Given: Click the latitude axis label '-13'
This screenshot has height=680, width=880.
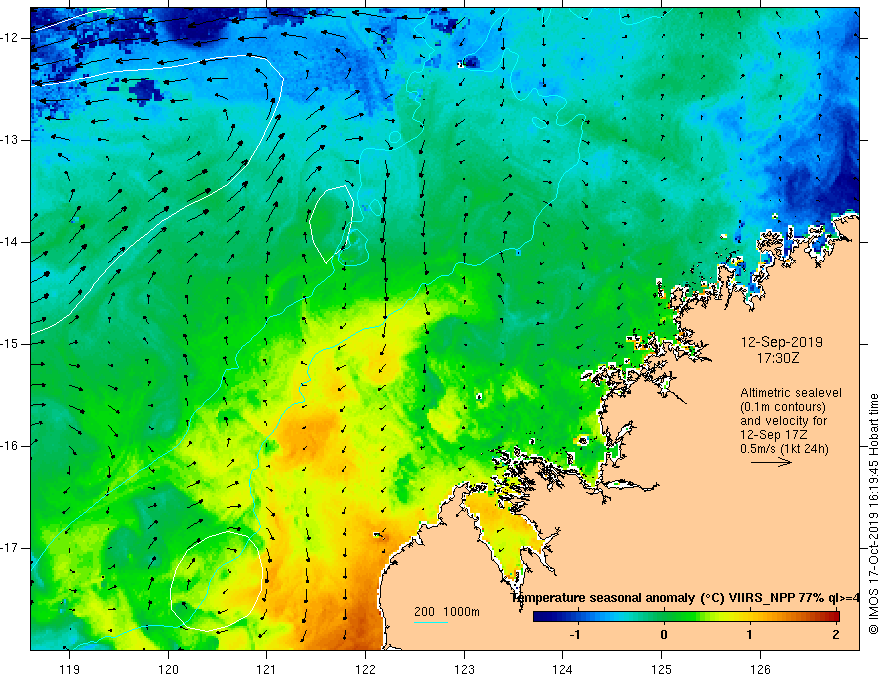Looking at the screenshot, I should tap(10, 140).
